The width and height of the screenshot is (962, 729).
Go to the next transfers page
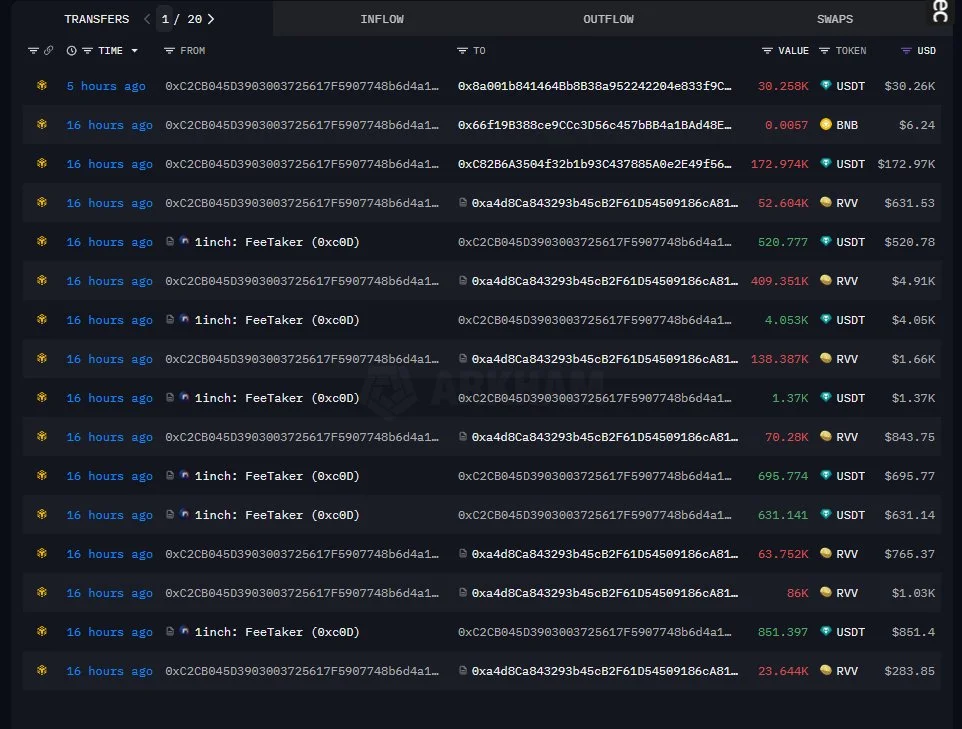click(211, 19)
